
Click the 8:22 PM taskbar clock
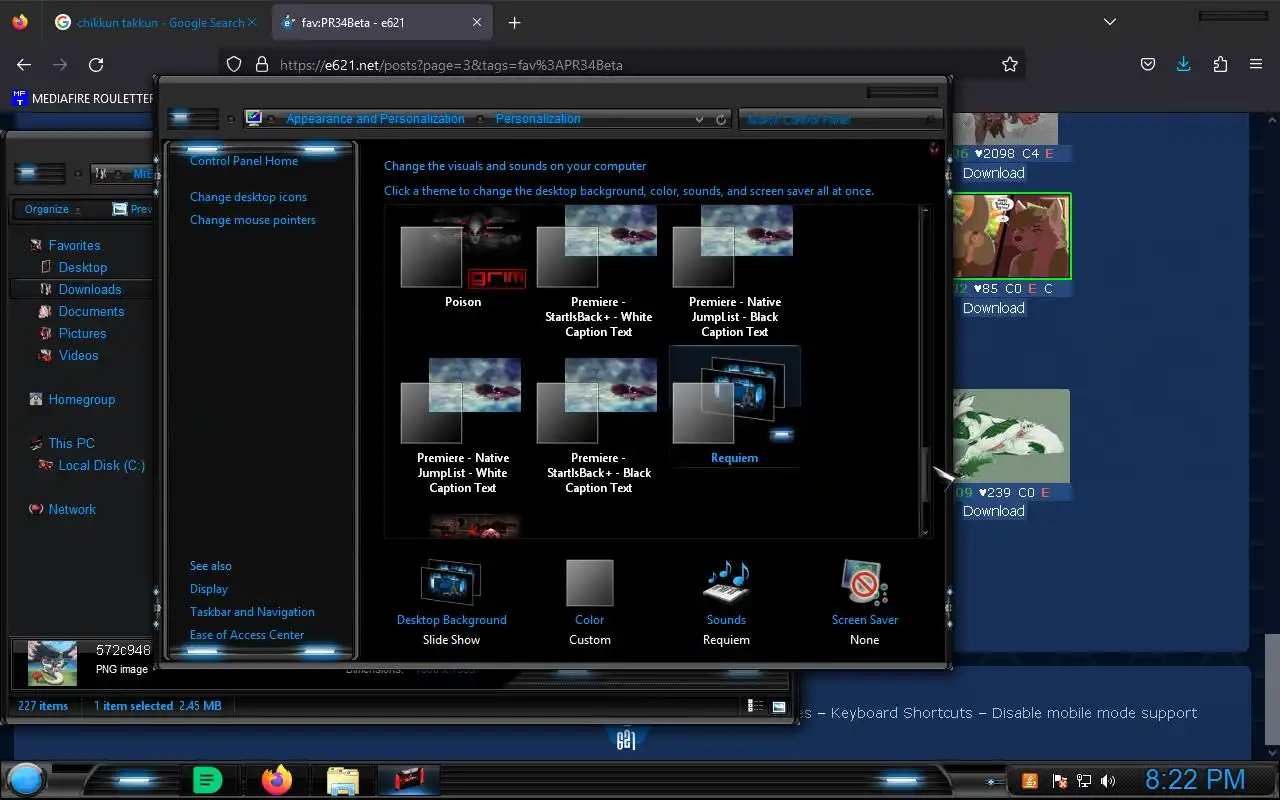point(1195,780)
